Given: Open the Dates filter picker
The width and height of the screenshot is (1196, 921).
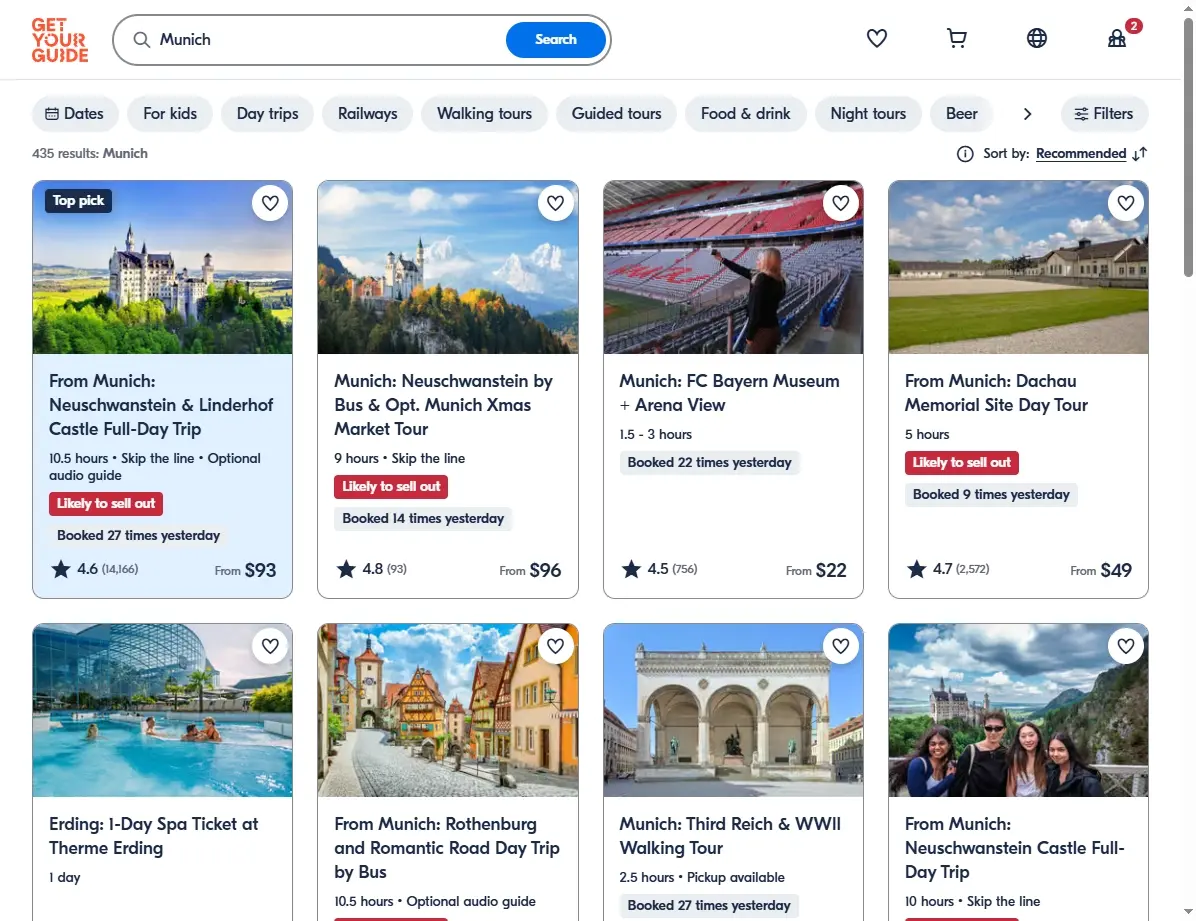Looking at the screenshot, I should (x=75, y=114).
